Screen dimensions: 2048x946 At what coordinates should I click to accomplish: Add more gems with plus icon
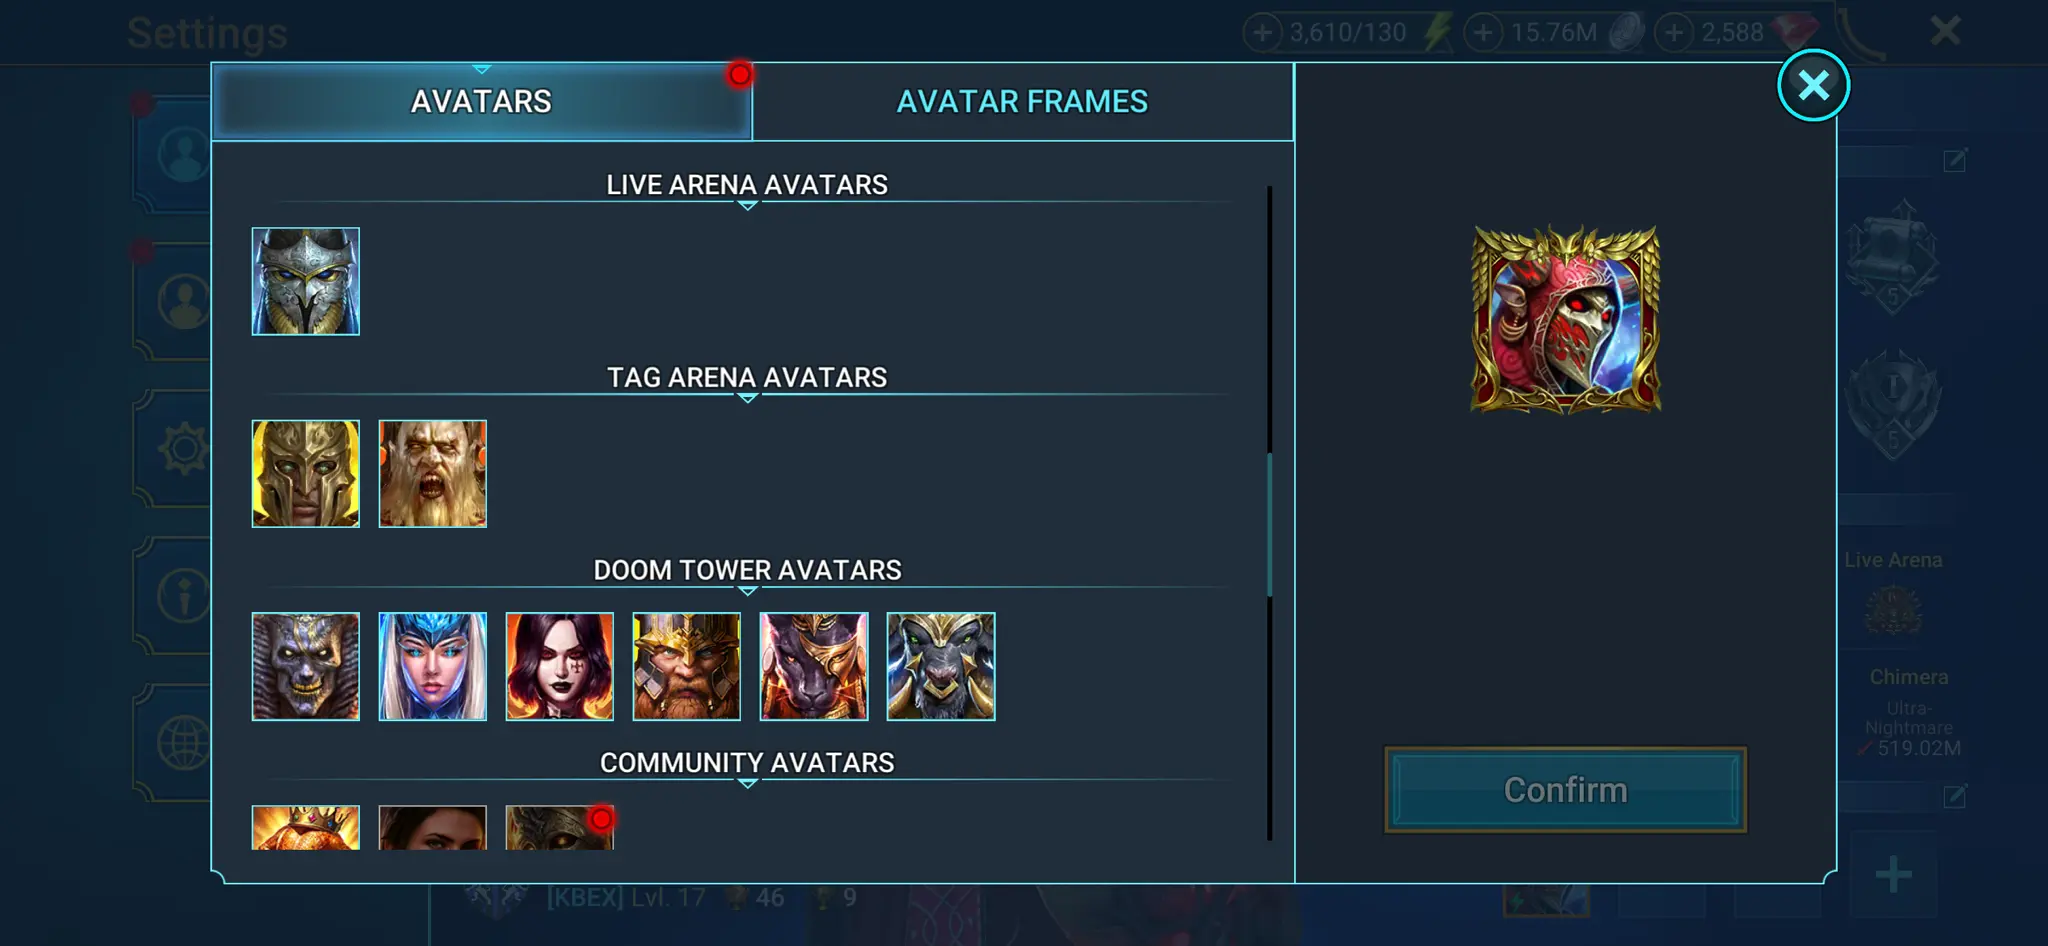coord(1673,32)
